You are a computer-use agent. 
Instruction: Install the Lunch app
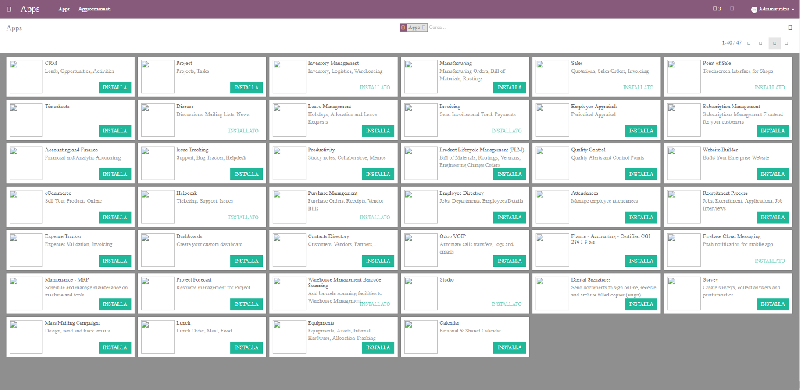pos(246,348)
